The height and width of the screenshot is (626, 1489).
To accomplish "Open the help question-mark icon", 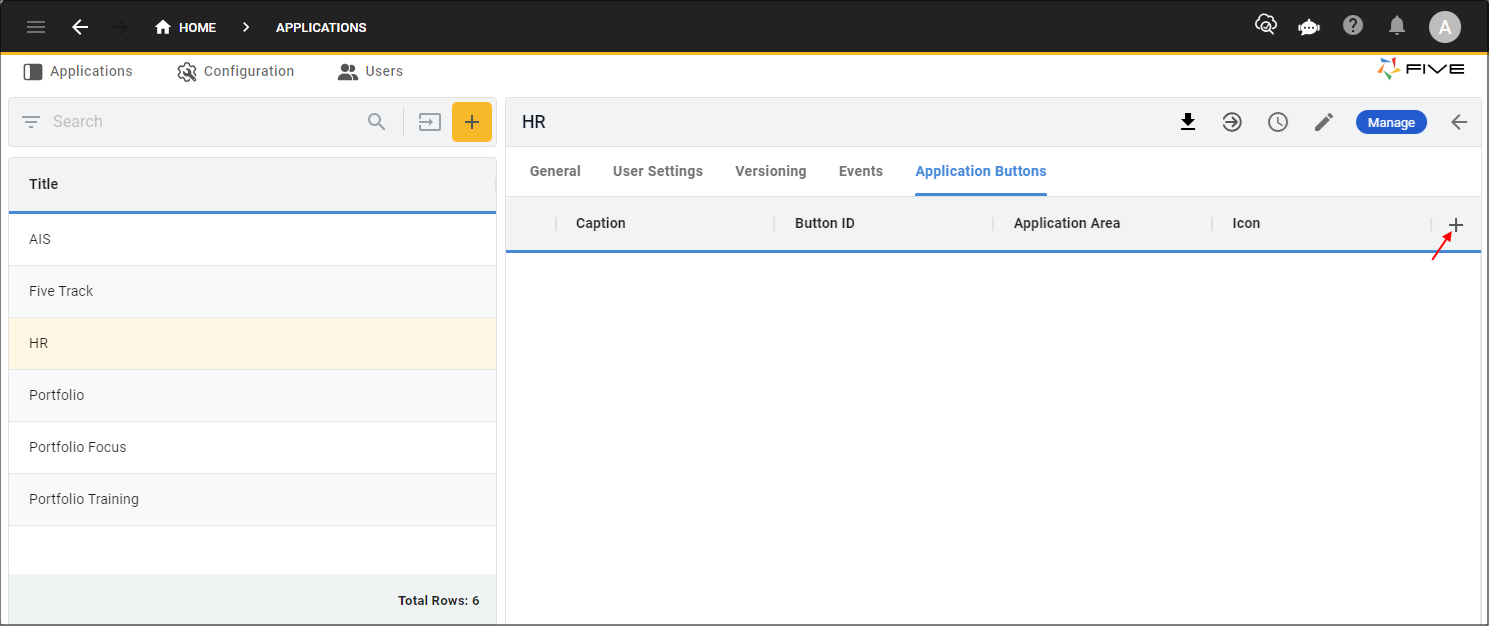I will [1353, 26].
